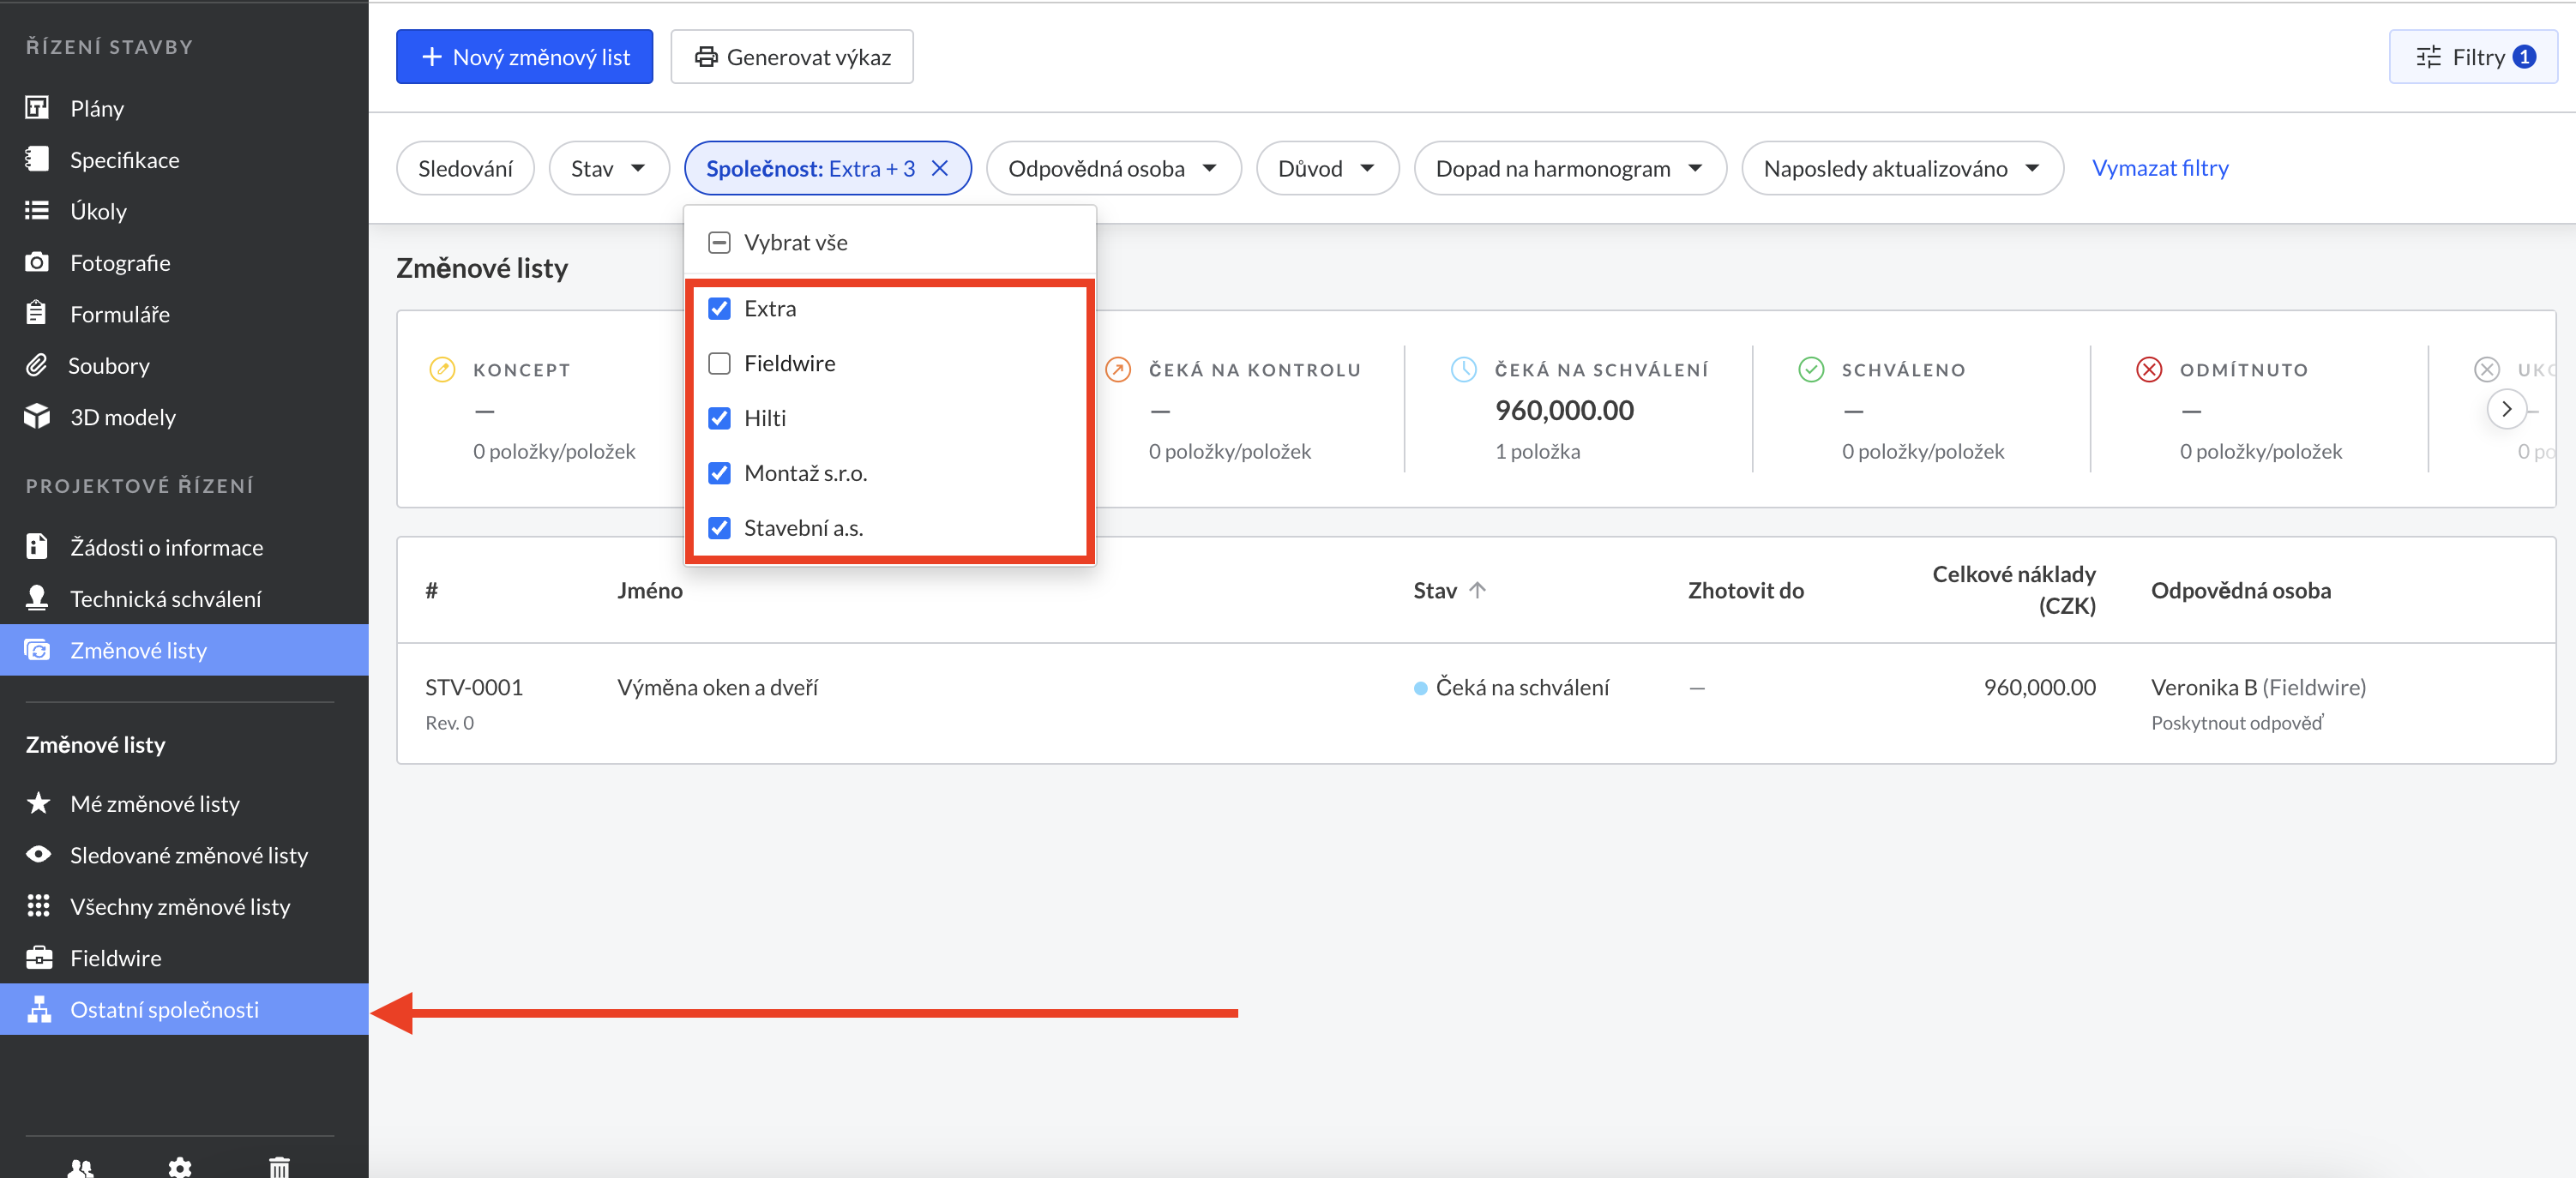2576x1178 pixels.
Task: Click the printer icon in Generovat výkaz
Action: pyautogui.click(x=706, y=57)
